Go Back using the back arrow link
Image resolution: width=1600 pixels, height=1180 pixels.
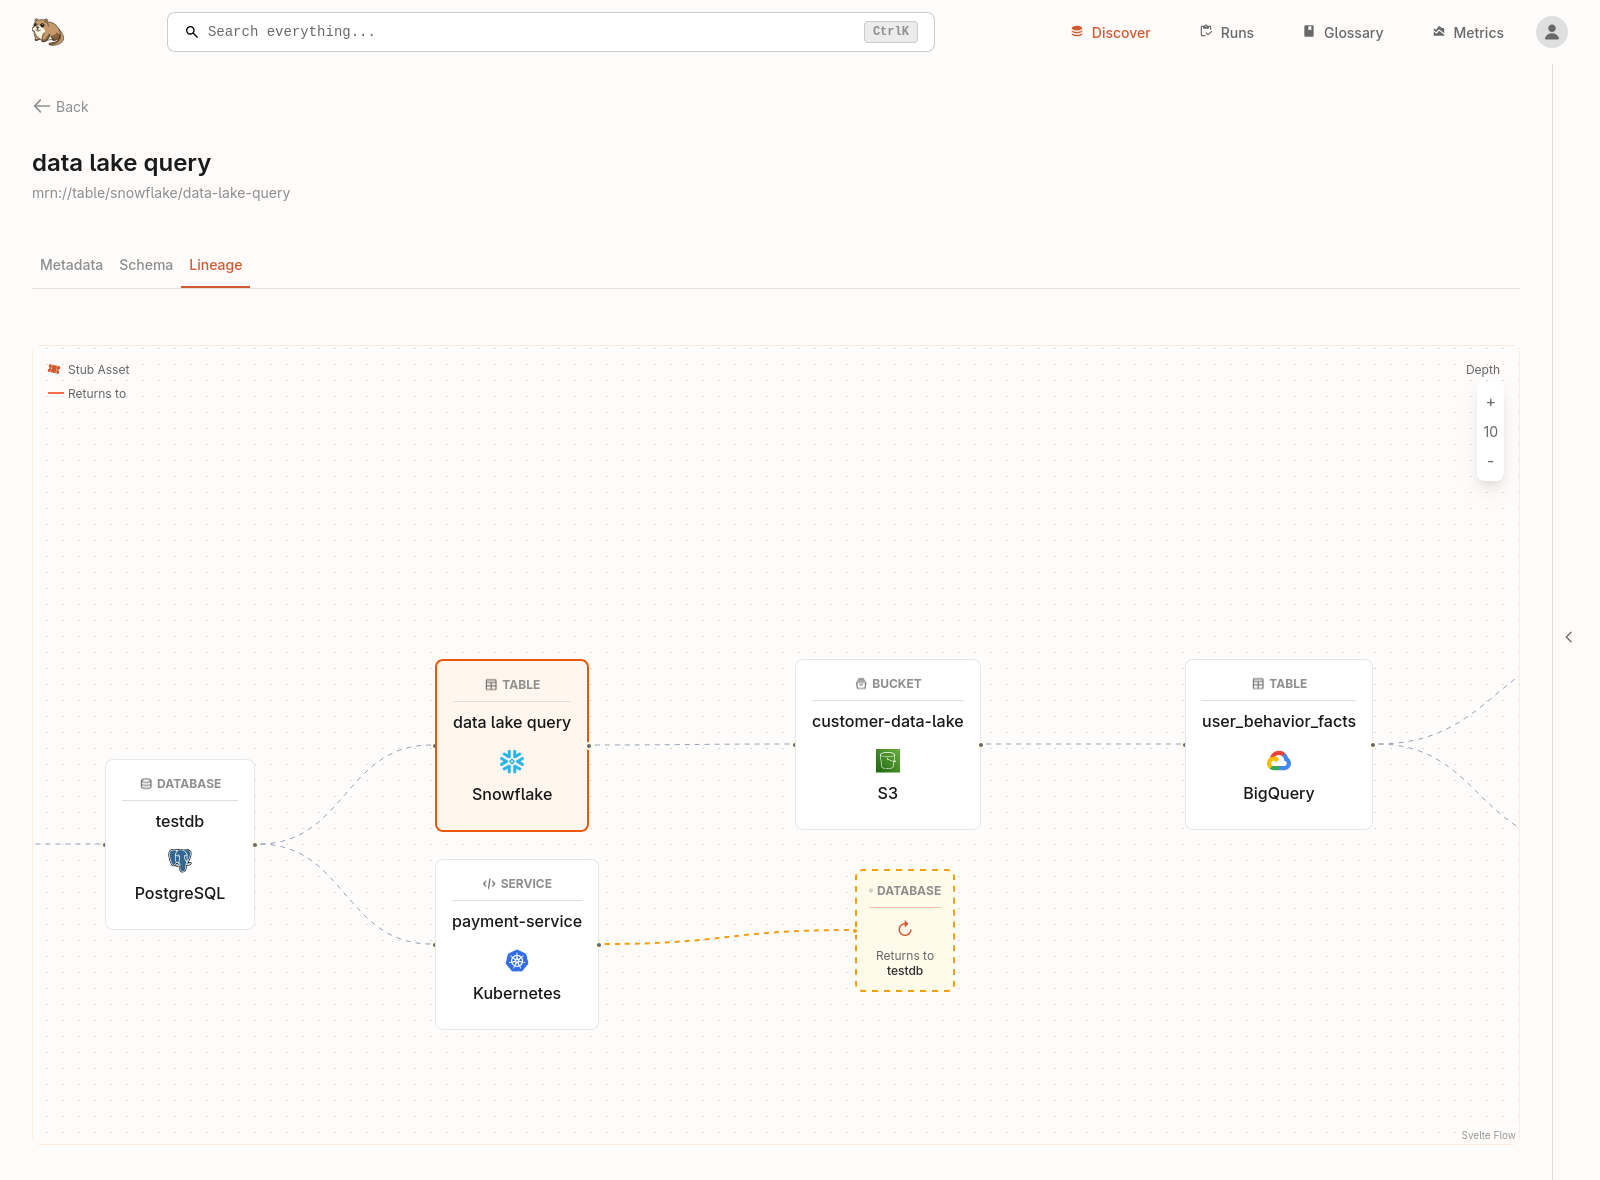(60, 106)
